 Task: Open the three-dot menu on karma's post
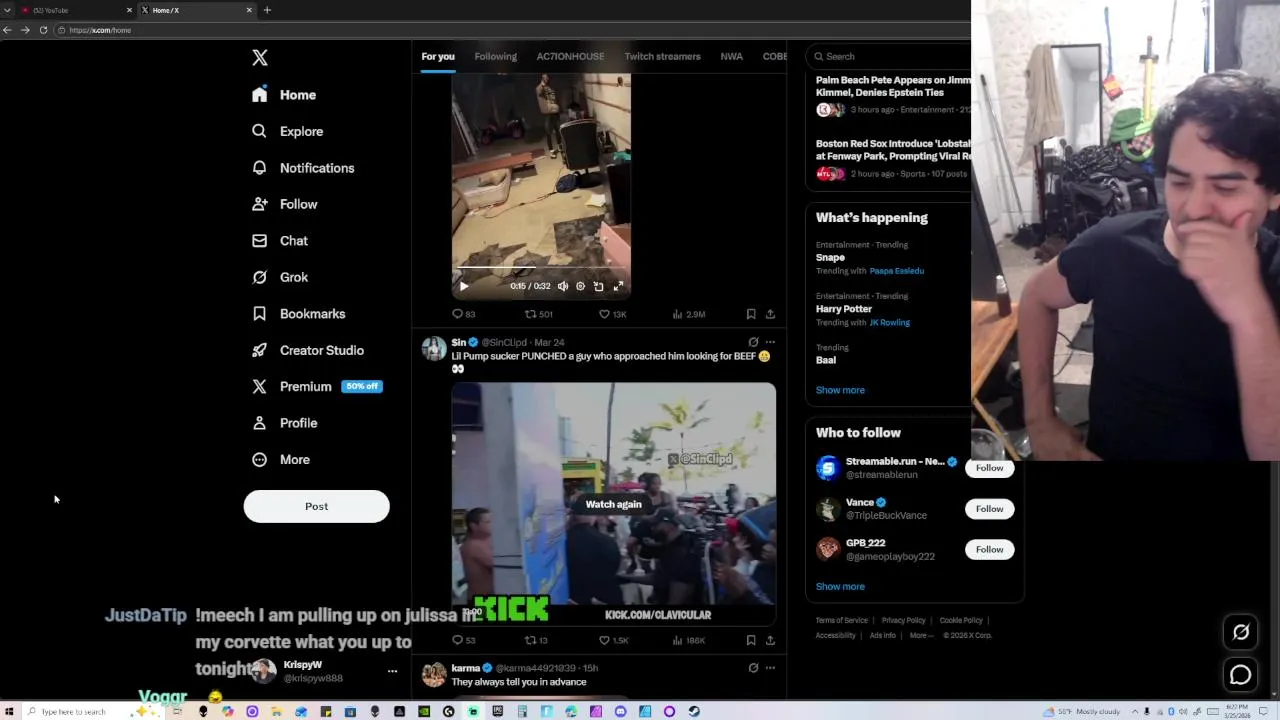click(x=770, y=668)
